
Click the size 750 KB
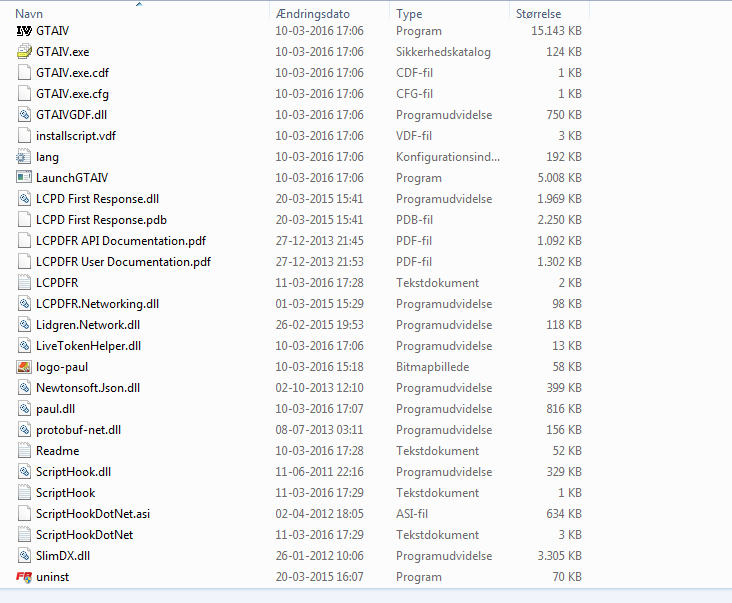pos(564,115)
